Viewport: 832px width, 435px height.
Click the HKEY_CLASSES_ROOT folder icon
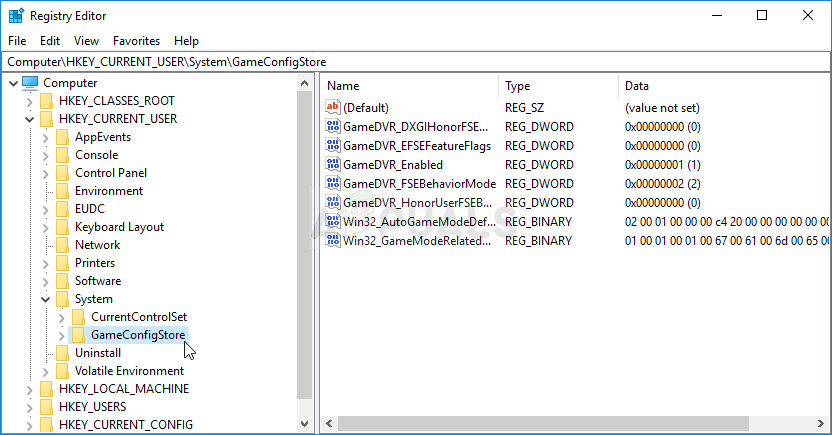pos(47,101)
